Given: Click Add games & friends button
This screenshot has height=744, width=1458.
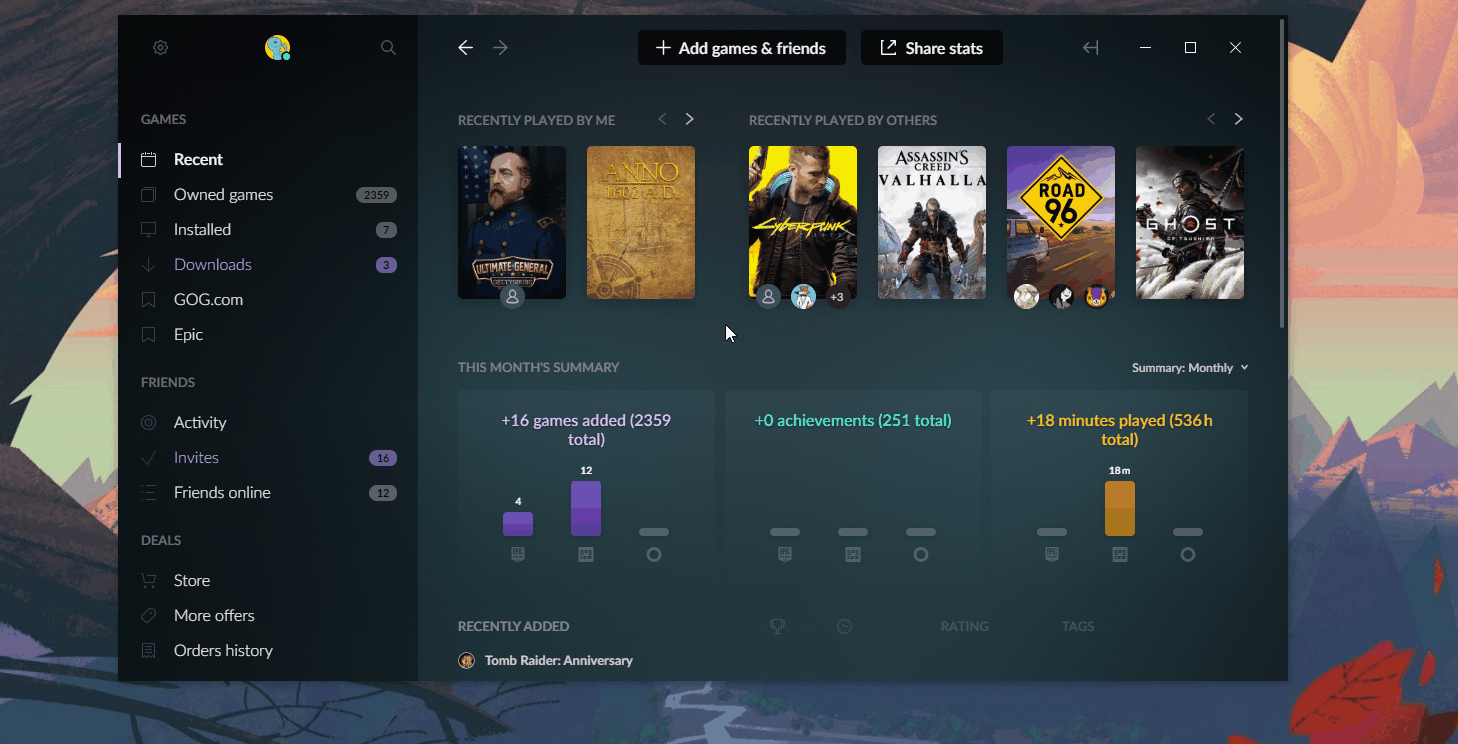Looking at the screenshot, I should 741,47.
